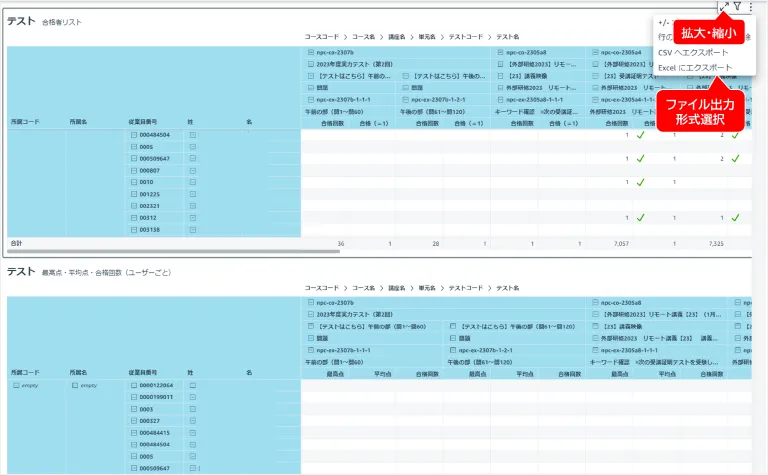Collapse the 姓 cell for row 001225
The height and width of the screenshot is (475, 768).
(x=192, y=194)
